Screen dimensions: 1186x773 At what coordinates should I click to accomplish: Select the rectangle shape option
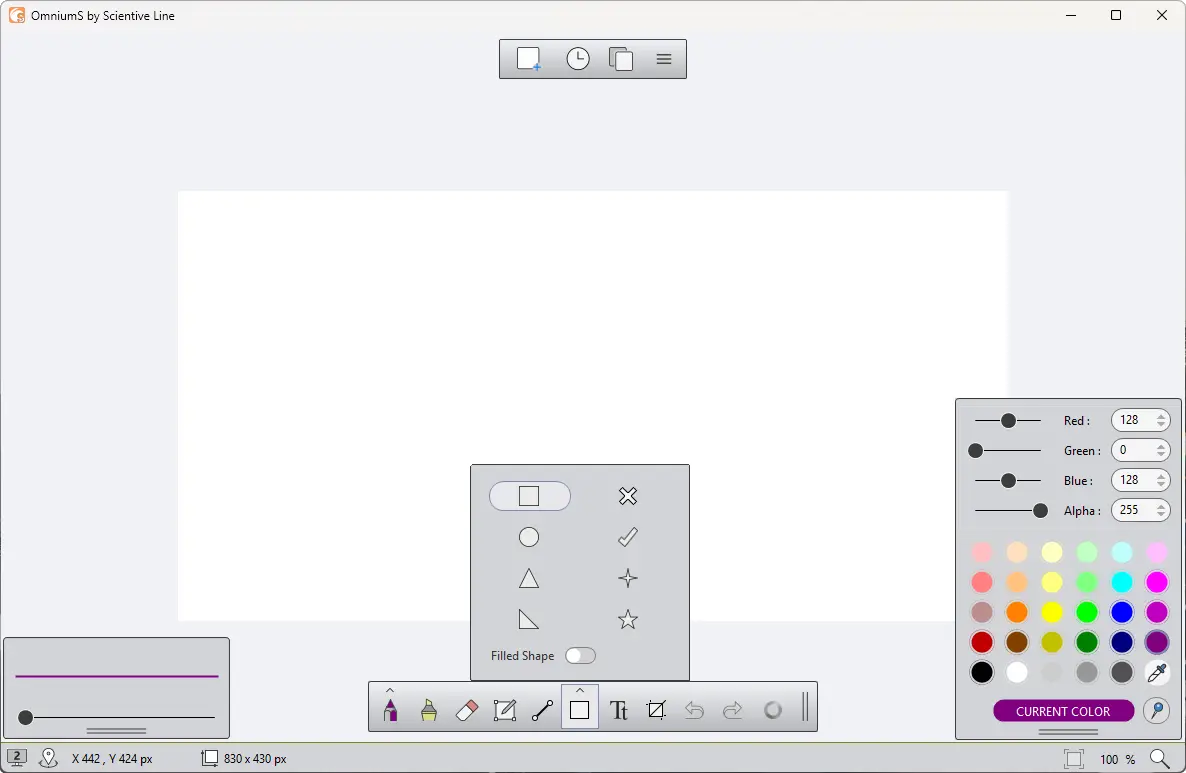click(529, 496)
